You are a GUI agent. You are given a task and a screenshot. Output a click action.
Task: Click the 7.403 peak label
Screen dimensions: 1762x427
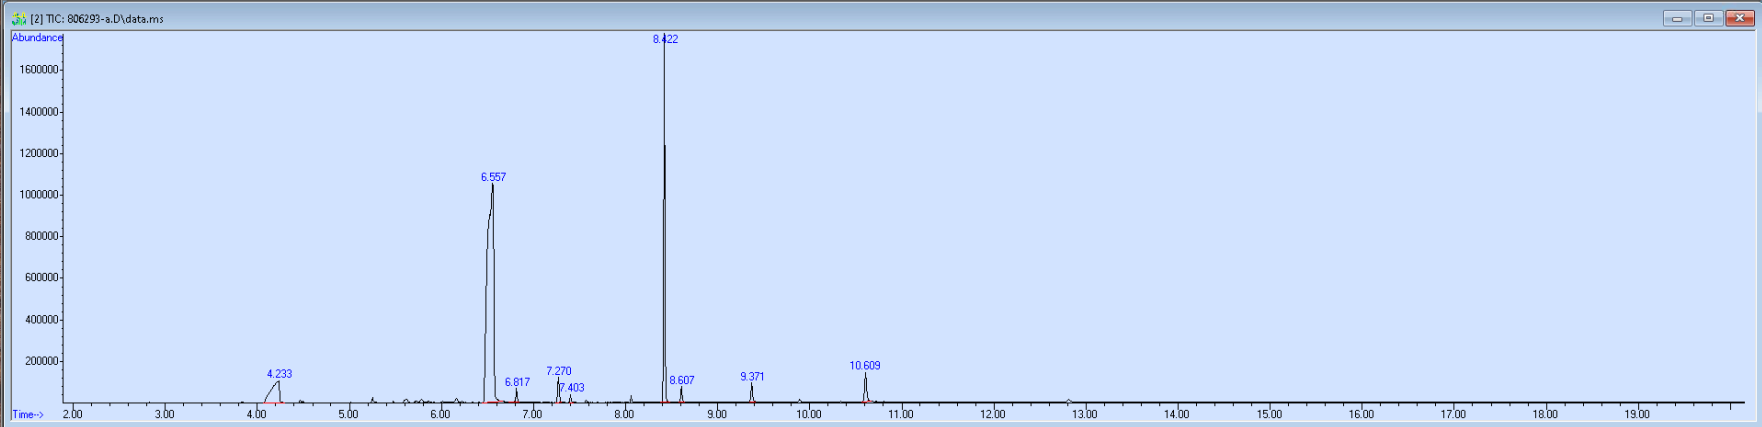coord(572,388)
